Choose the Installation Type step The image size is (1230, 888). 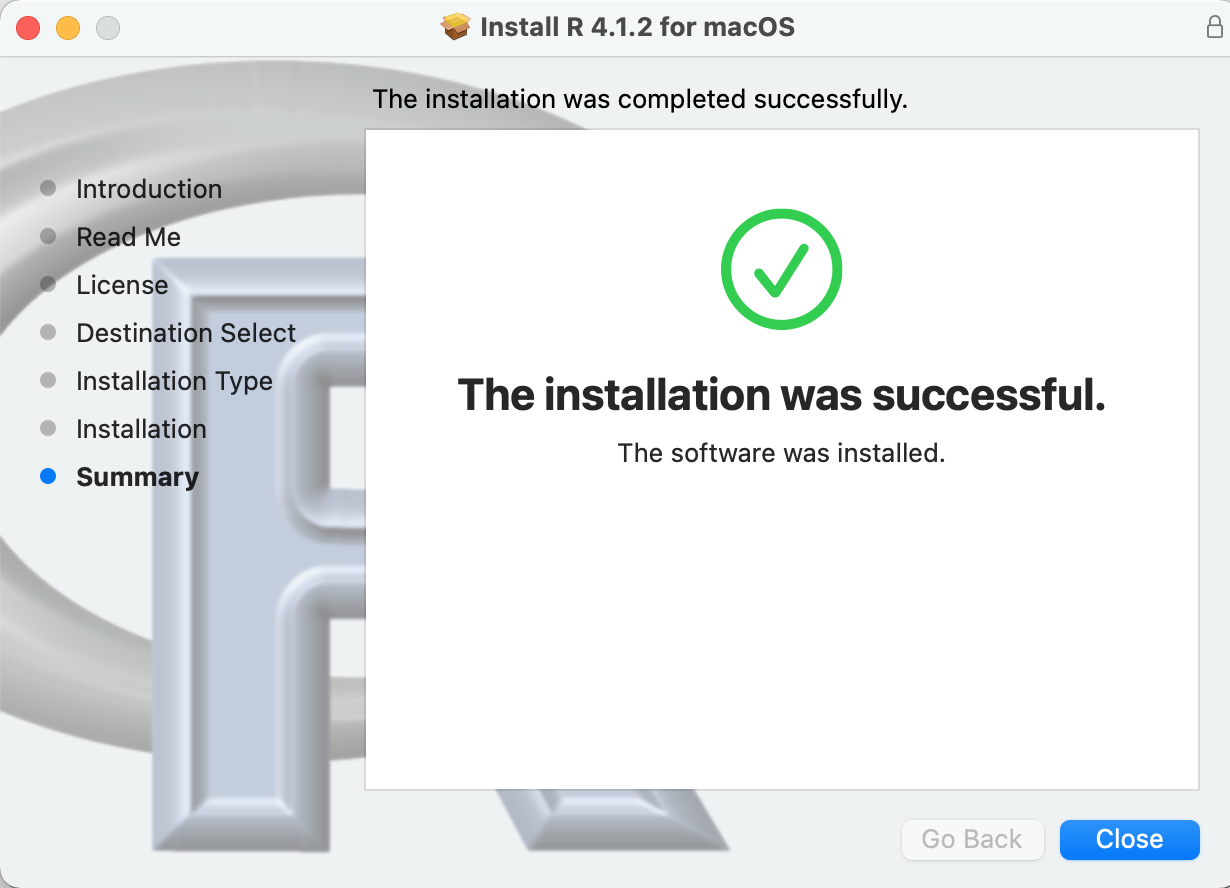[x=174, y=381]
